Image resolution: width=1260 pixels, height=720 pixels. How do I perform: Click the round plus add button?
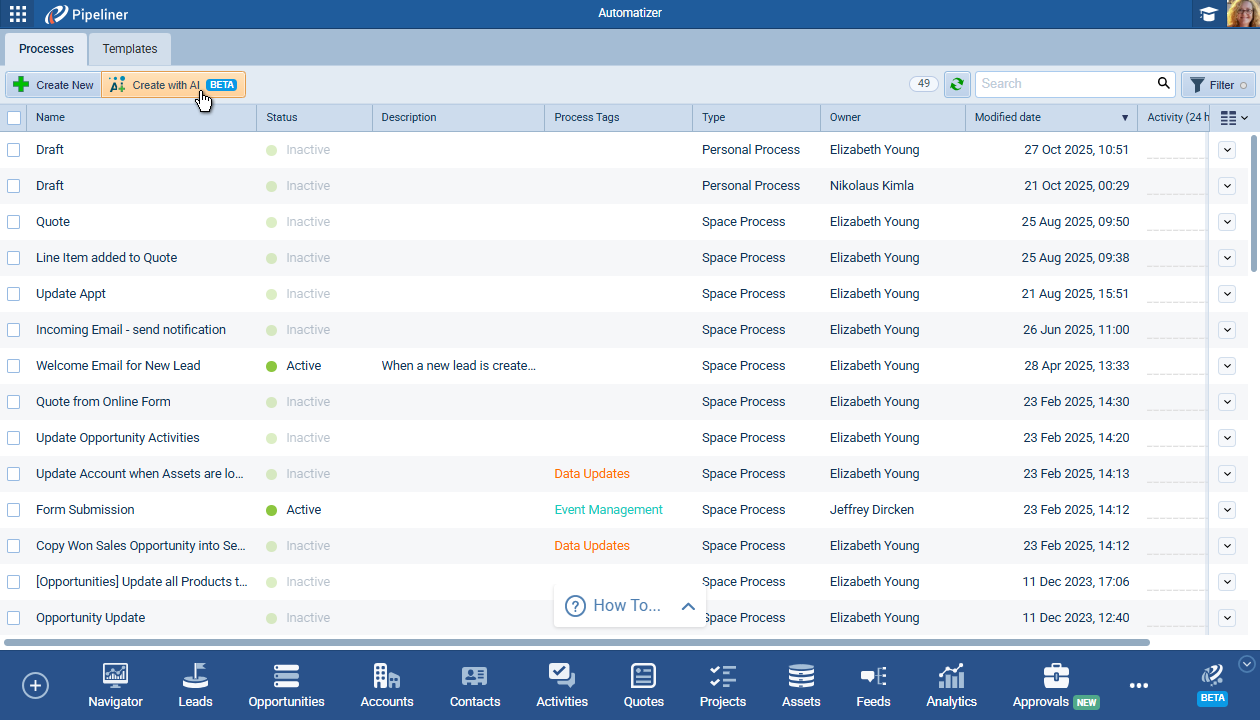pyautogui.click(x=35, y=685)
